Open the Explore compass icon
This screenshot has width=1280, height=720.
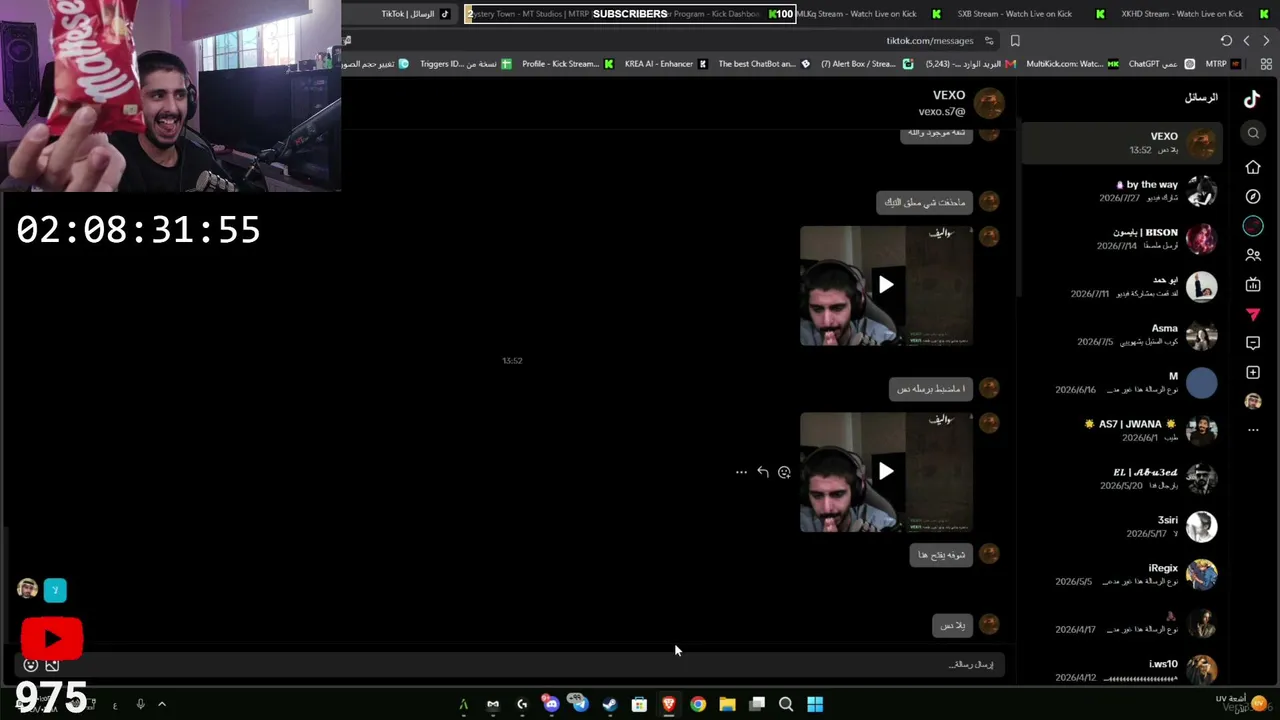[x=1253, y=197]
